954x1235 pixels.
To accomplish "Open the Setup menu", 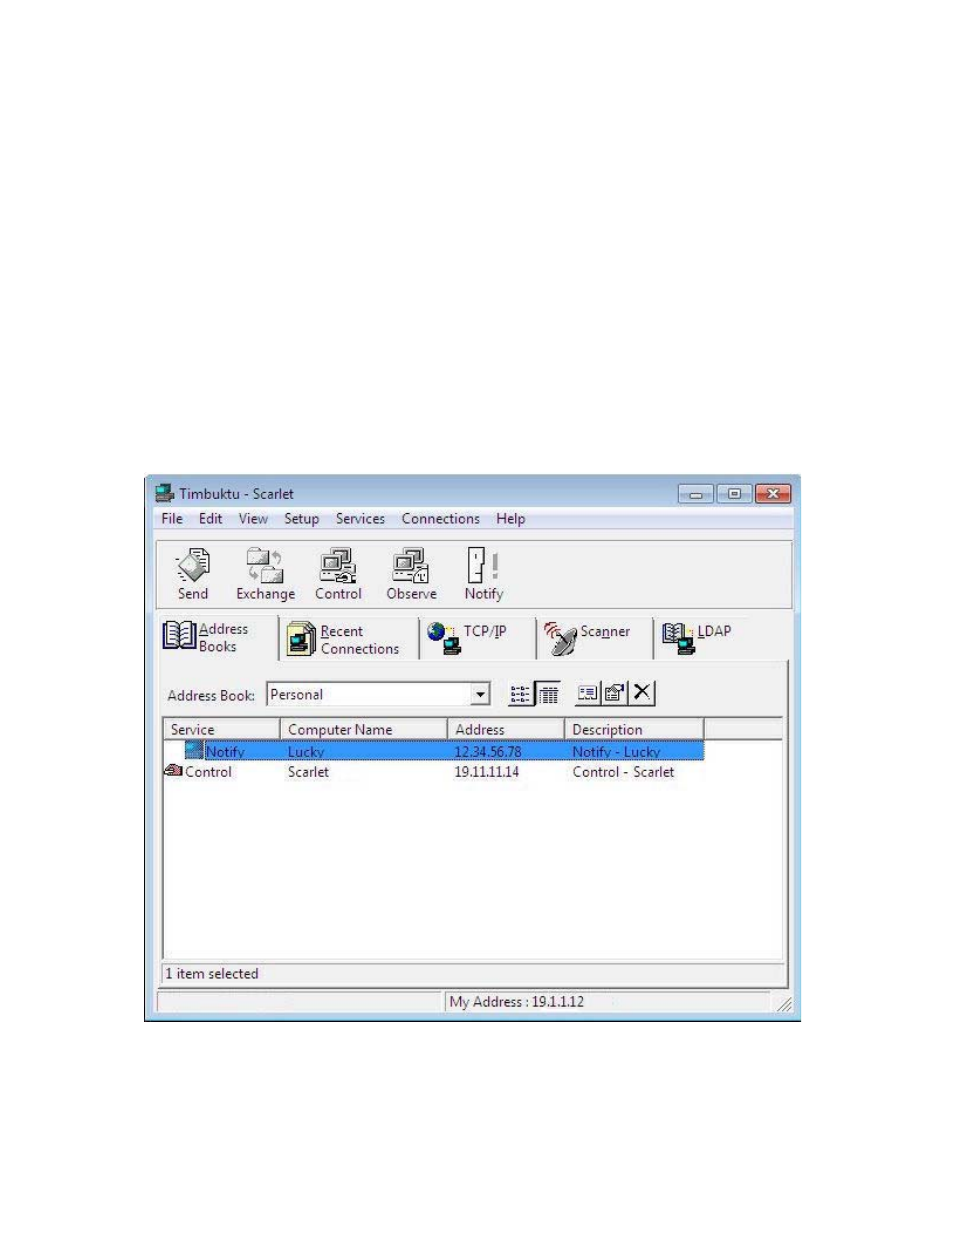I will [x=301, y=519].
